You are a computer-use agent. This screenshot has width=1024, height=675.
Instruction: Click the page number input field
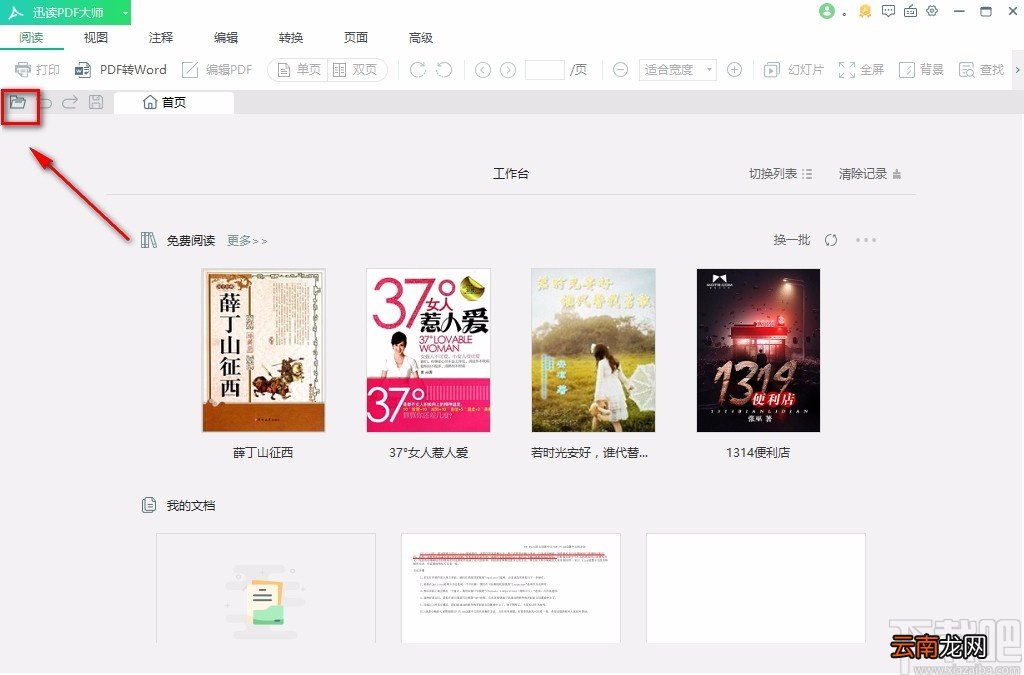coord(545,69)
